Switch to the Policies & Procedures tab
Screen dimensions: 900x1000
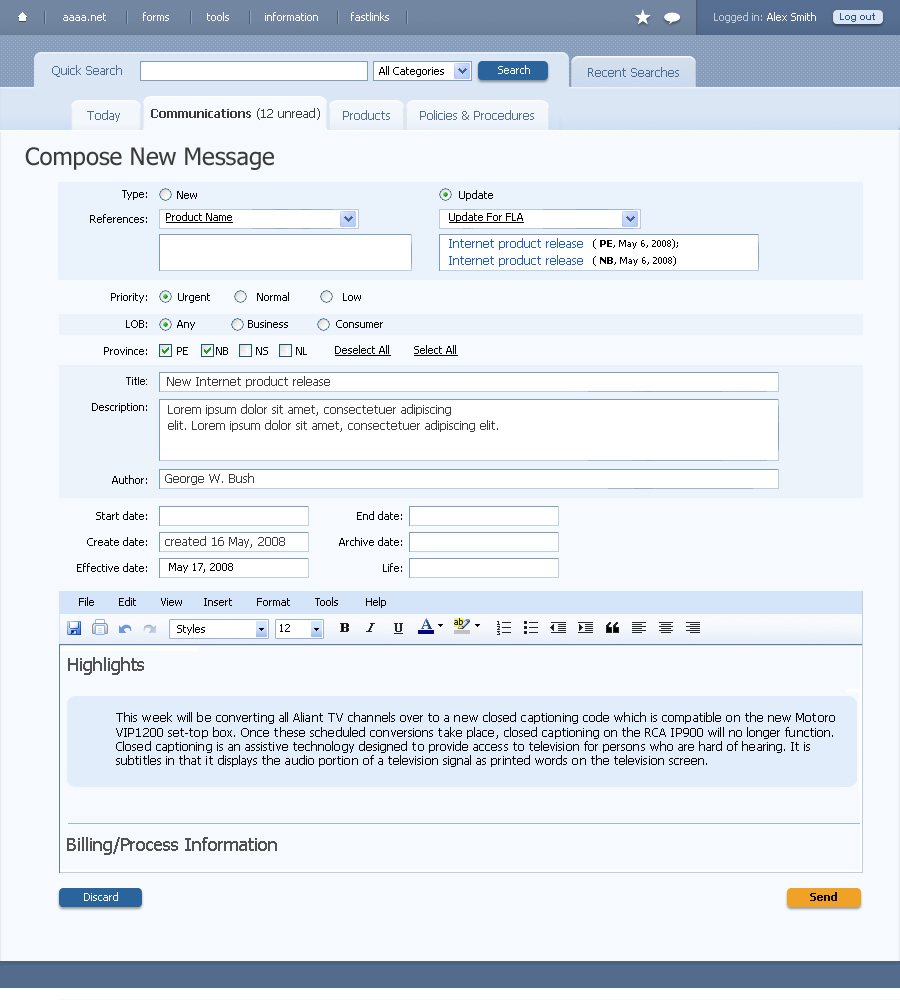(x=476, y=115)
